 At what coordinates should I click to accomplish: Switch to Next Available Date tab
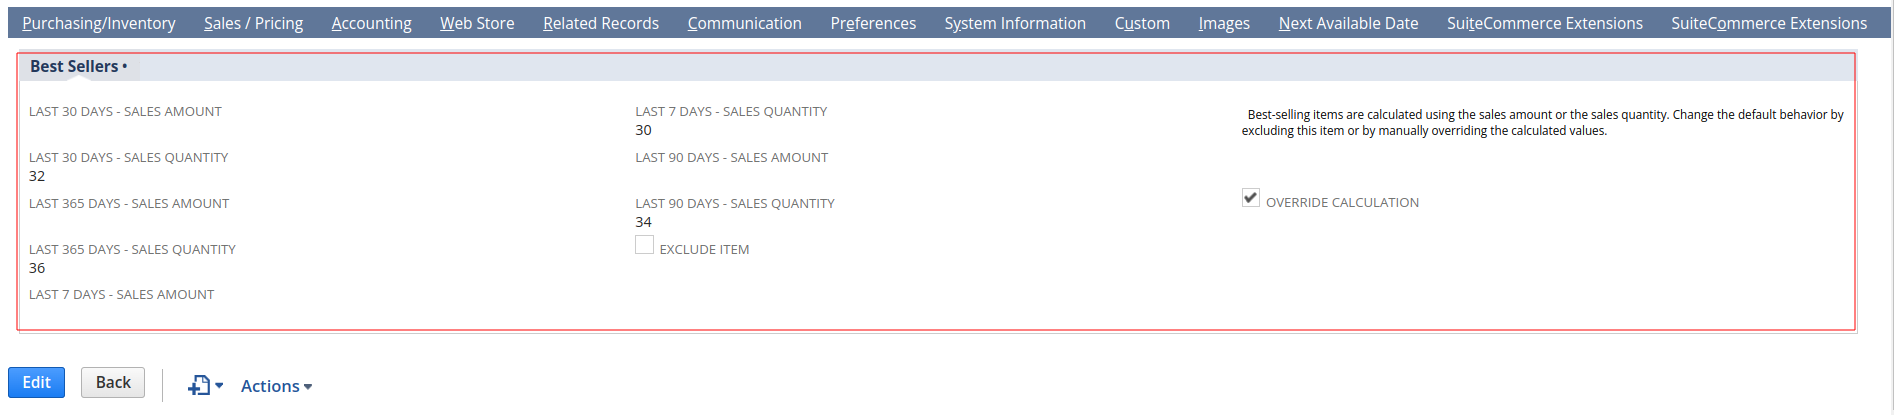(1347, 23)
